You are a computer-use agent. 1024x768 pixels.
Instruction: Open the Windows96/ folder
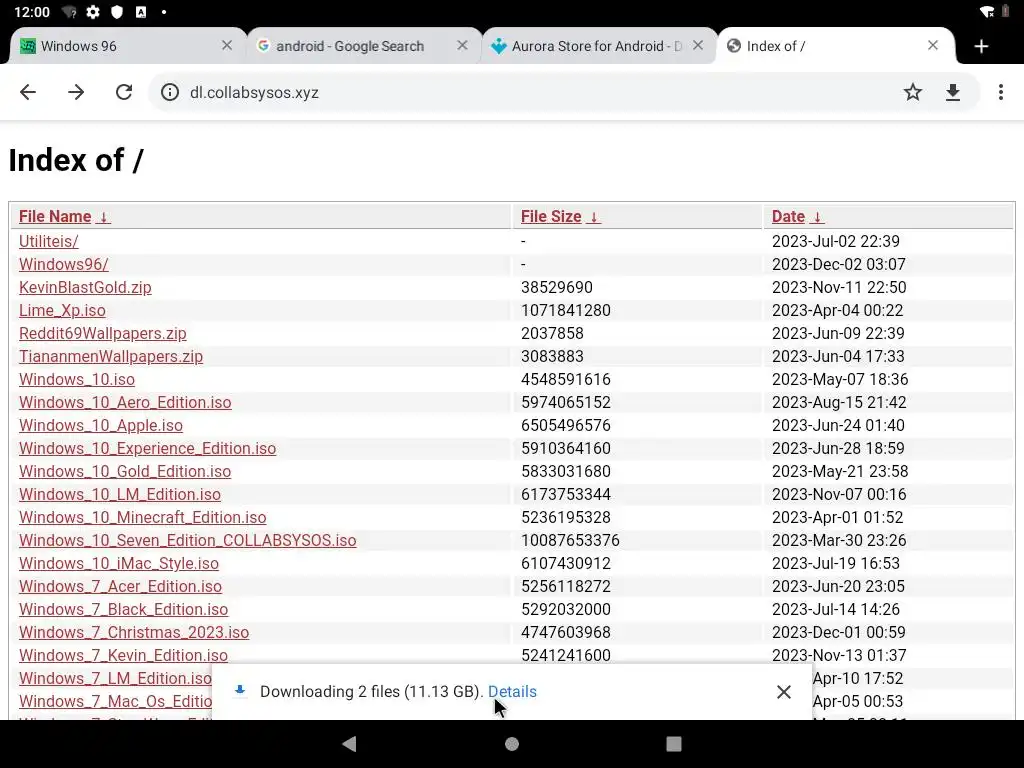63,264
